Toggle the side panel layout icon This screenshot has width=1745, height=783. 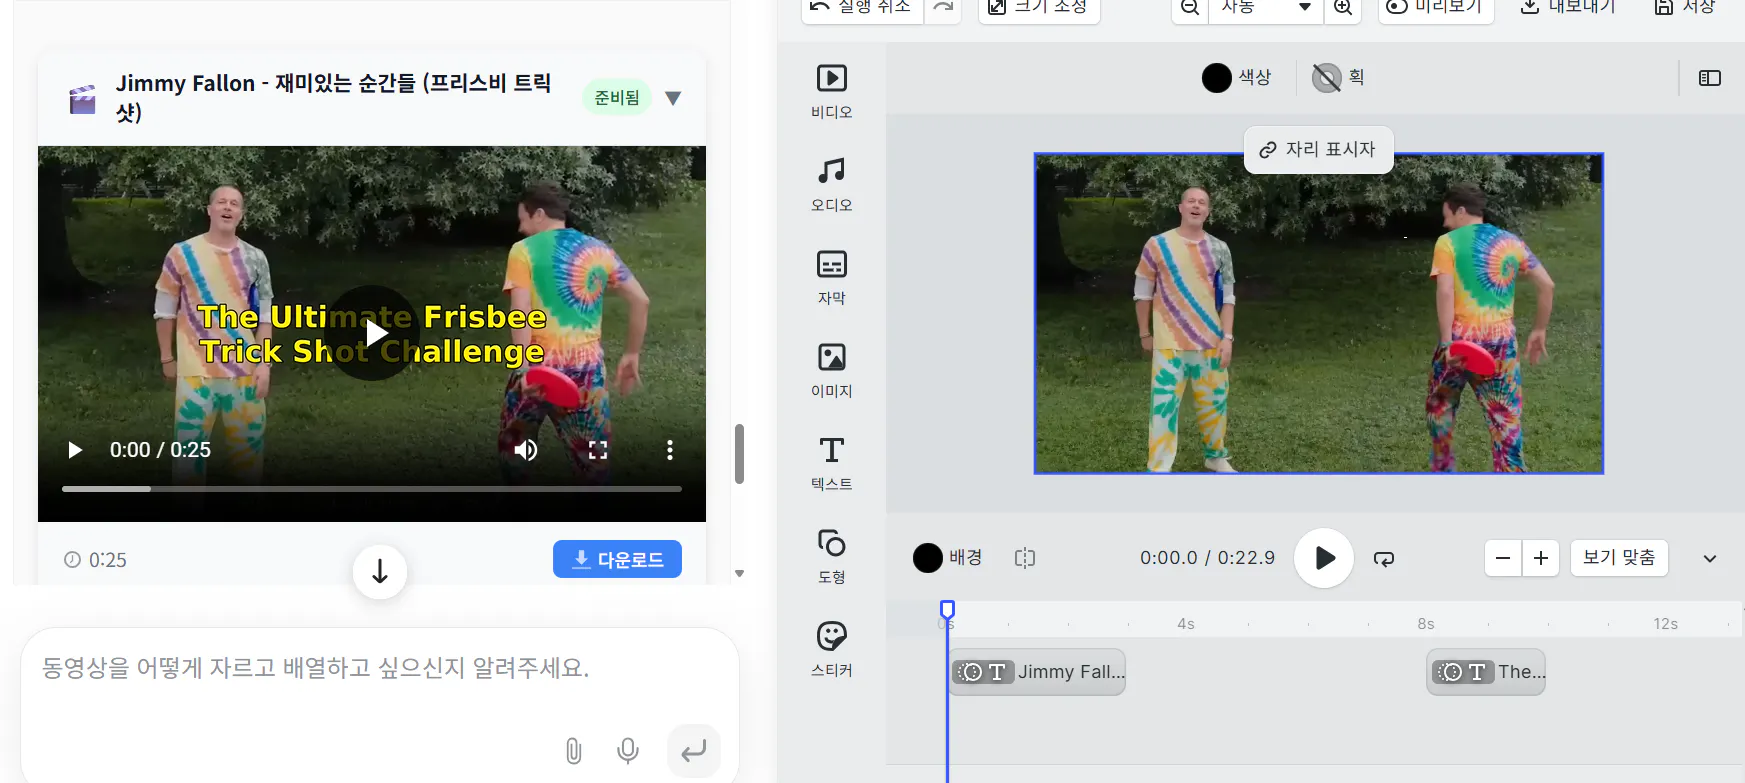[1710, 78]
